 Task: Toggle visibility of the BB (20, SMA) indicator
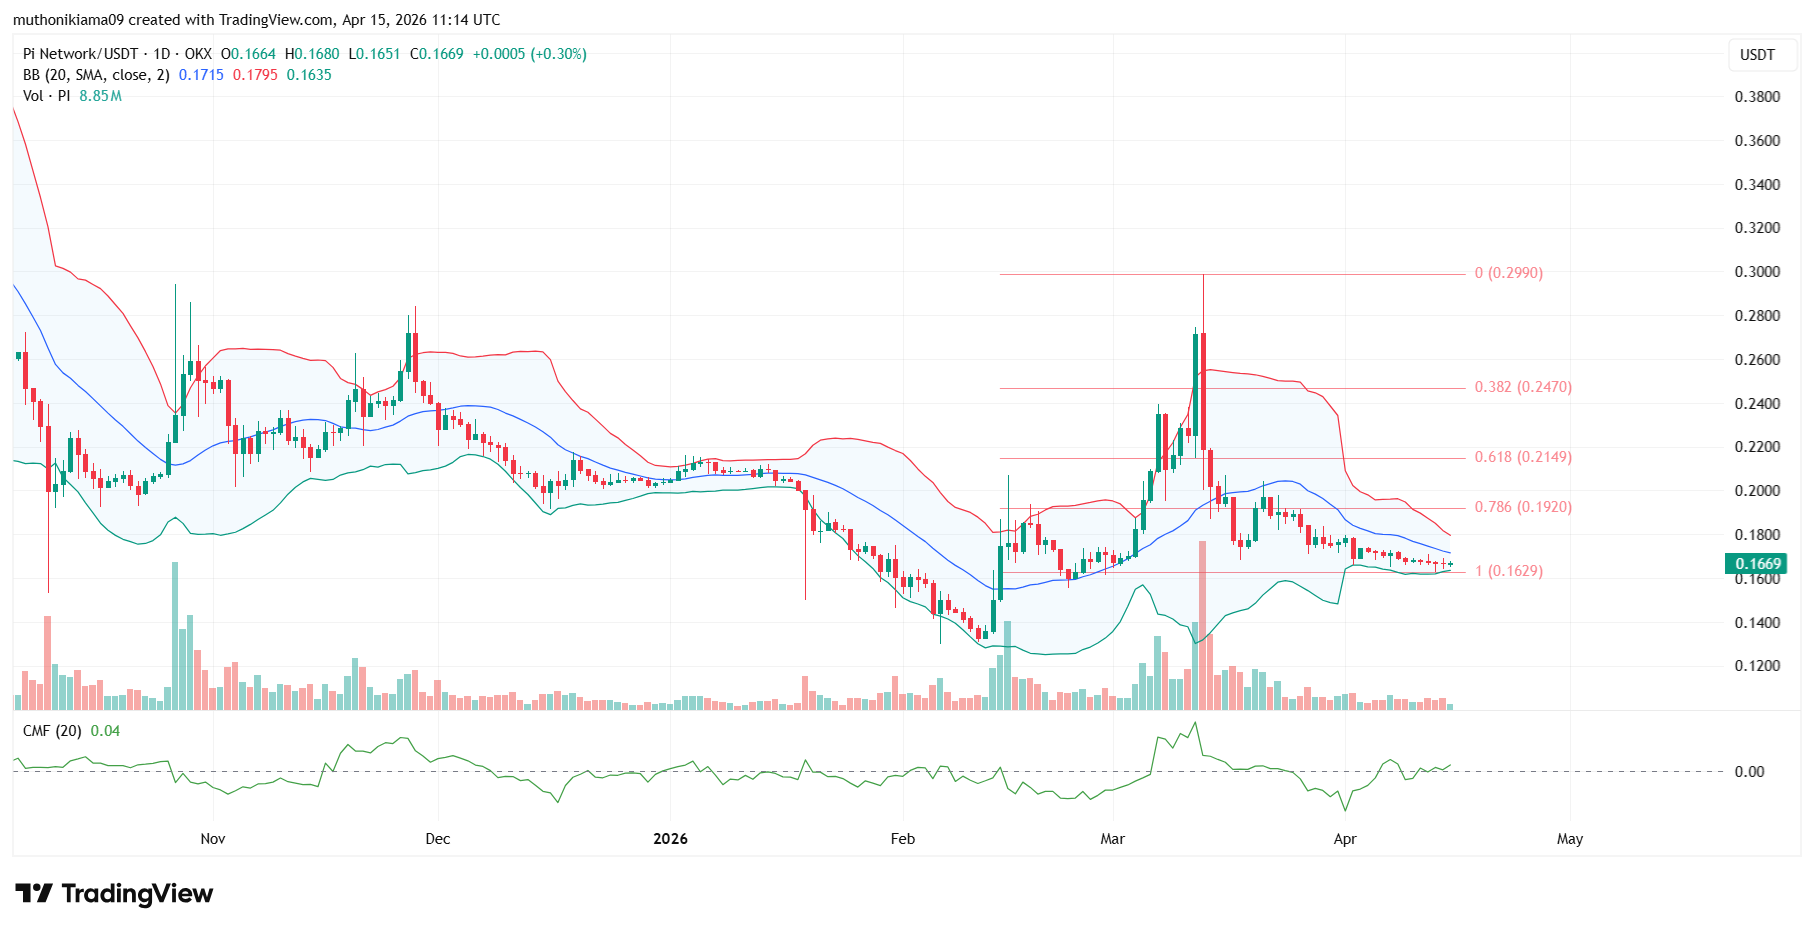coord(95,75)
